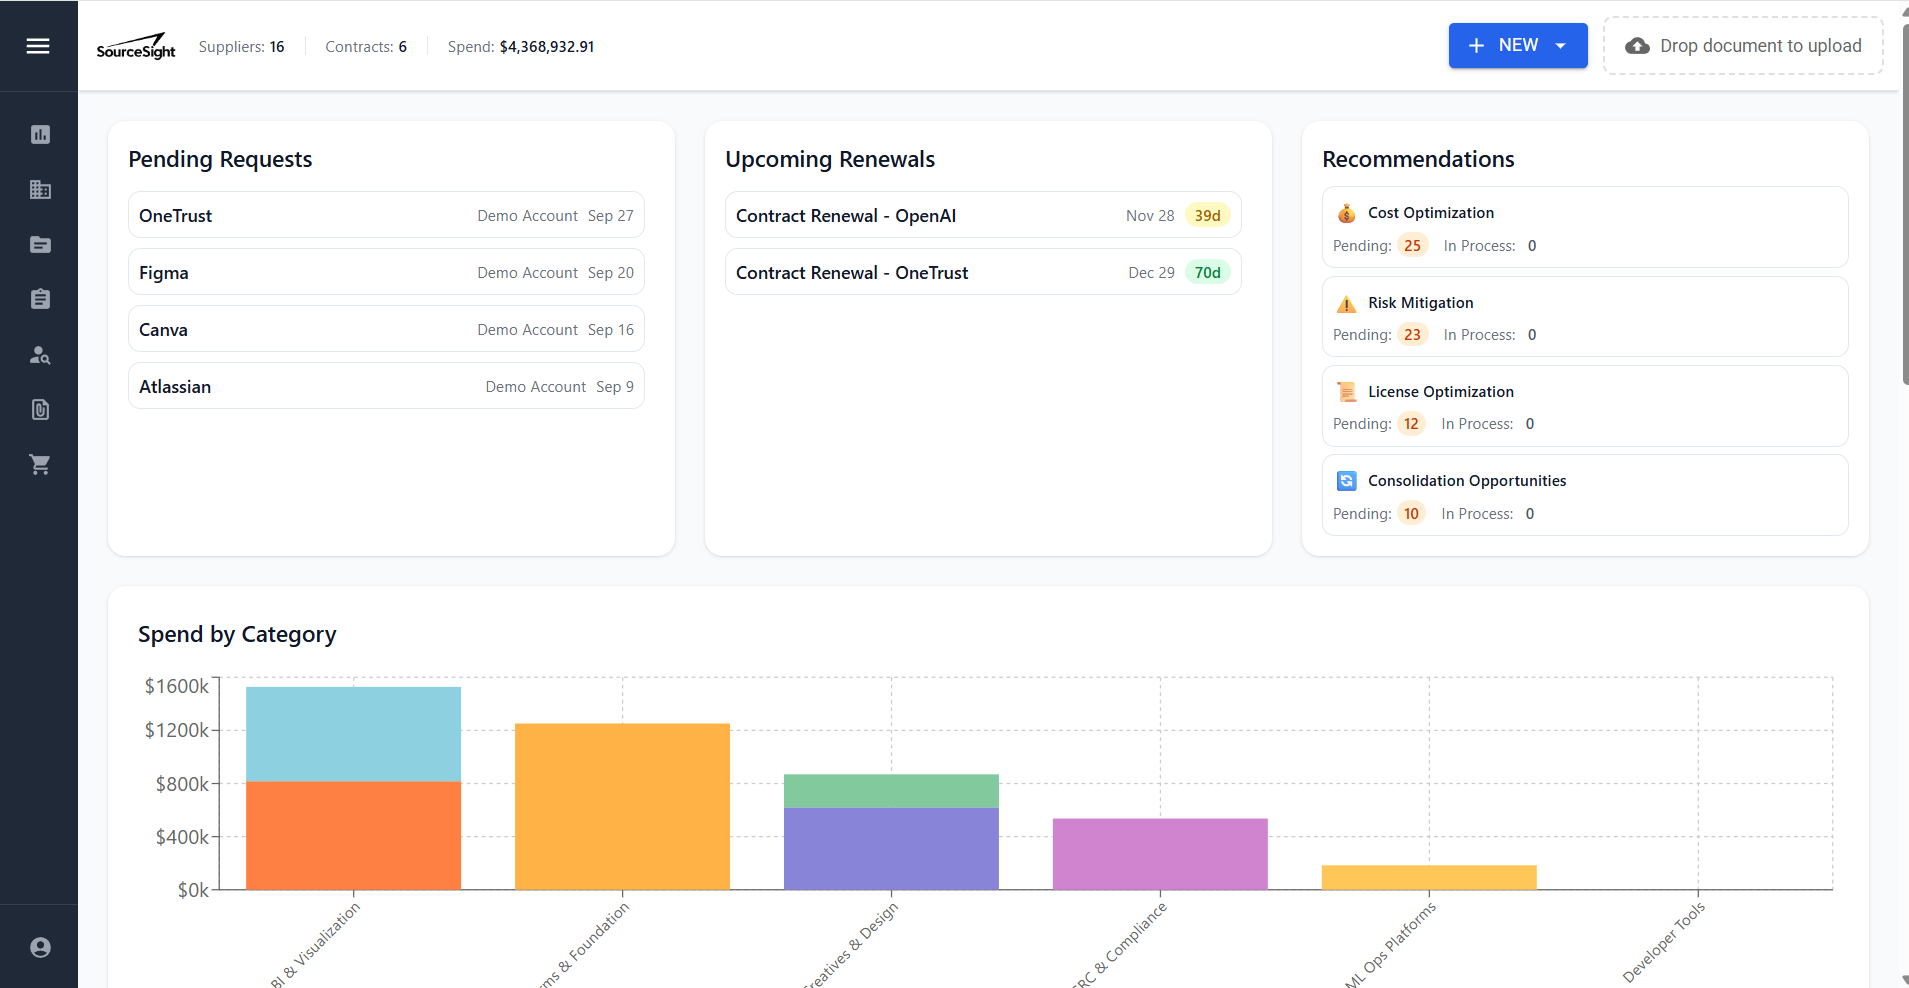Select the paperclip documents icon

click(39, 409)
